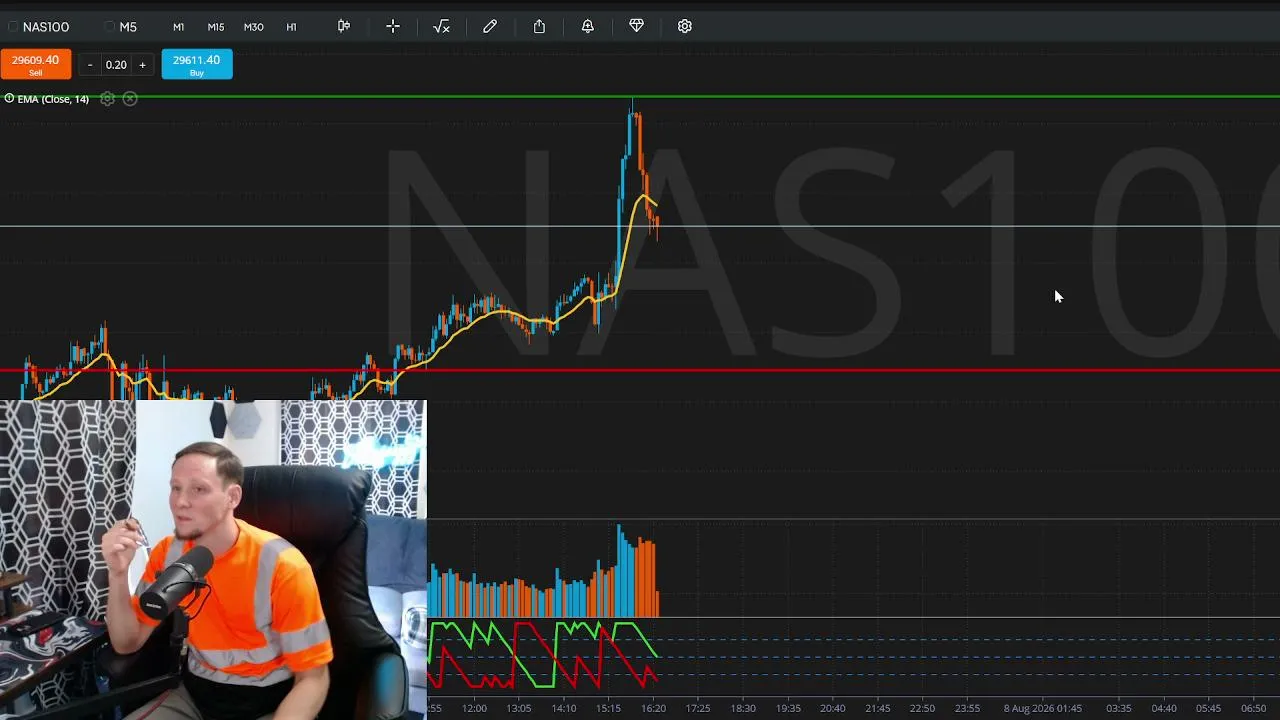Click the 20:40 label on time axis

coord(832,708)
